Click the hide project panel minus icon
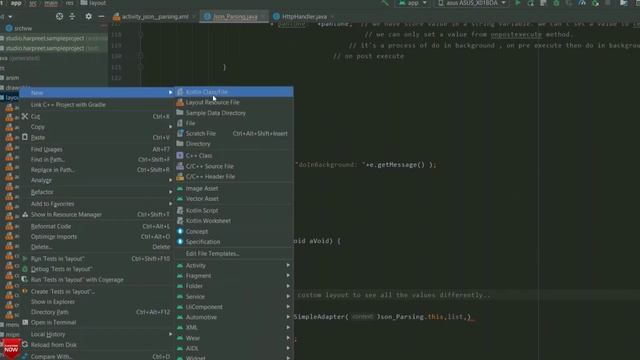 coord(101,16)
